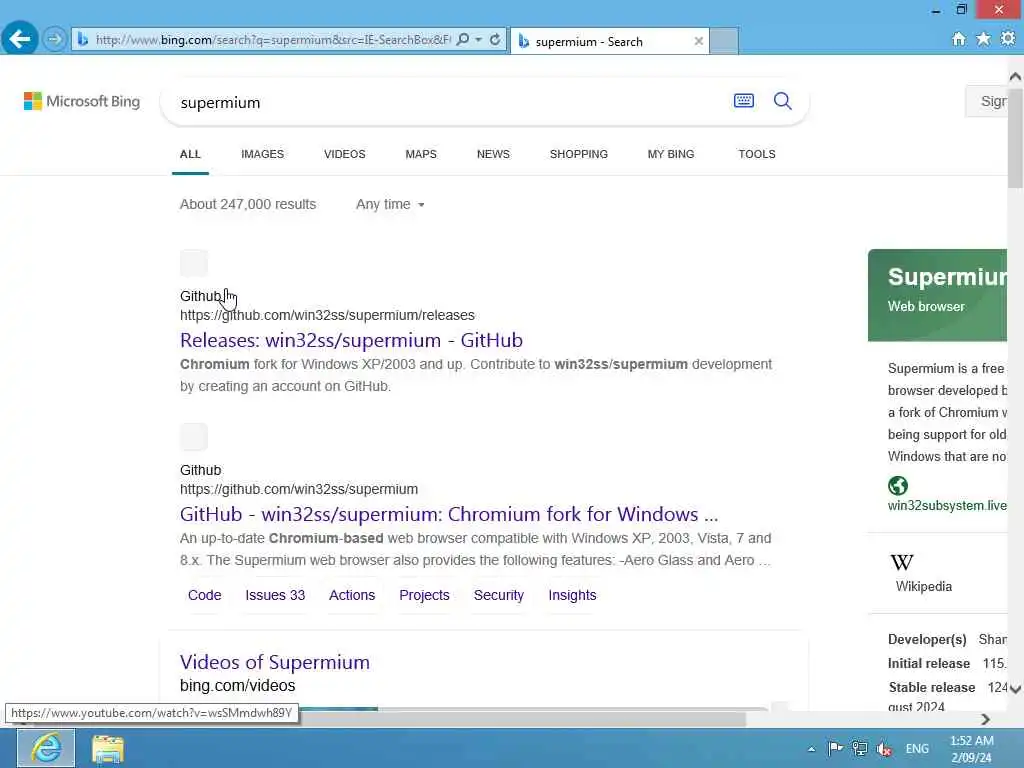Viewport: 1024px width, 768px height.
Task: Open 'GitHub - win32ss/supermium: Chromium fork' result
Action: click(x=449, y=515)
